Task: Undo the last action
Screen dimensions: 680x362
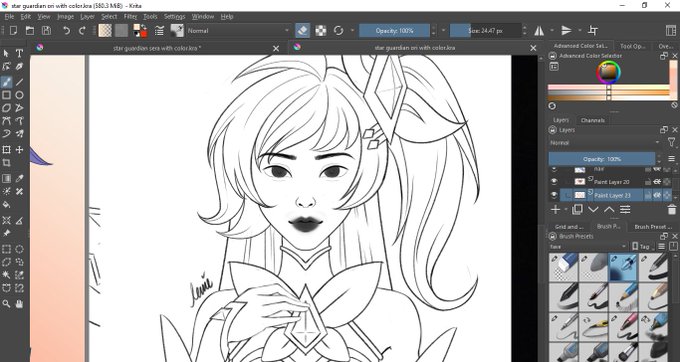Action: click(66, 30)
